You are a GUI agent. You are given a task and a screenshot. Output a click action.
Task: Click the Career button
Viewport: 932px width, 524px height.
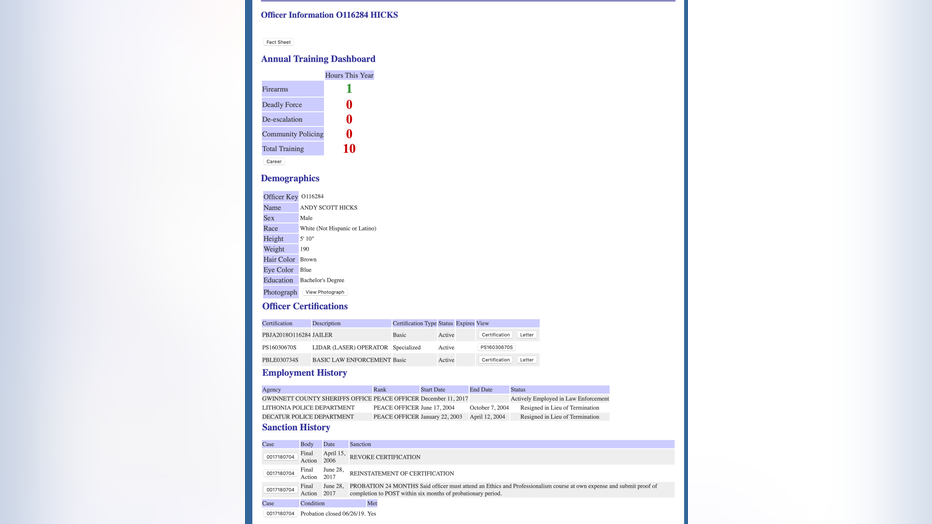coord(274,162)
